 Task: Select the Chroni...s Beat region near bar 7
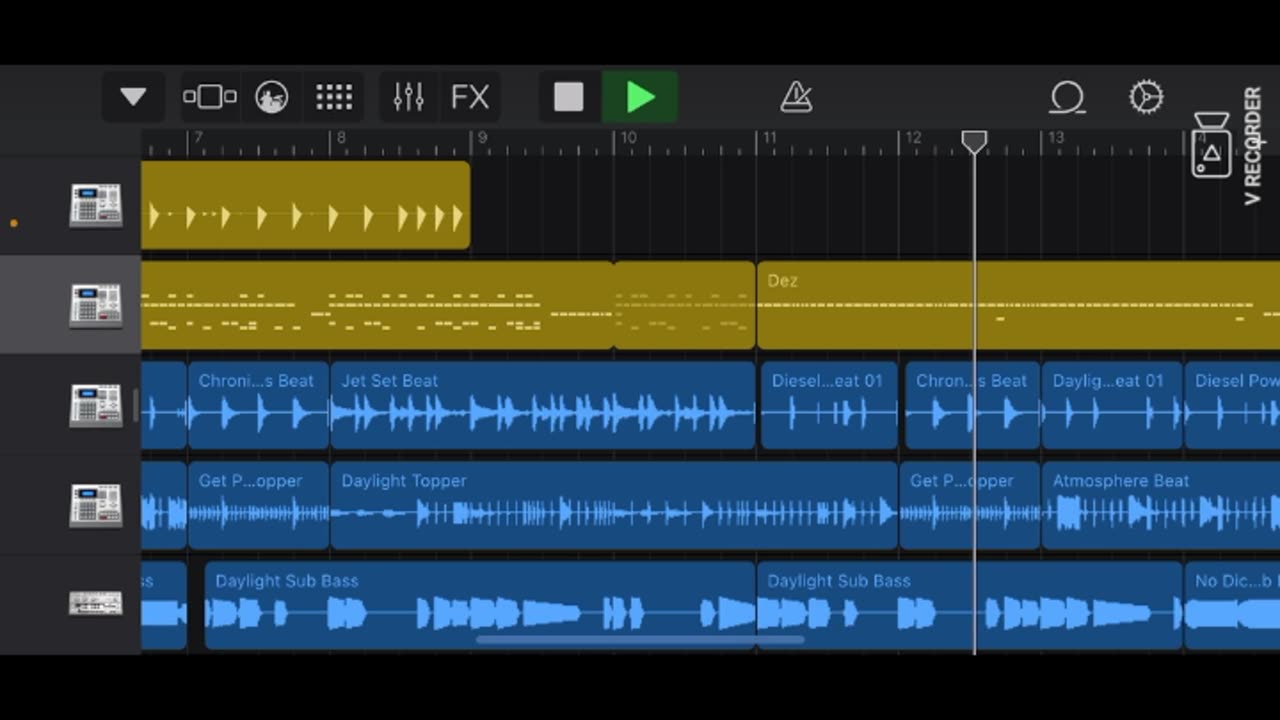point(258,405)
